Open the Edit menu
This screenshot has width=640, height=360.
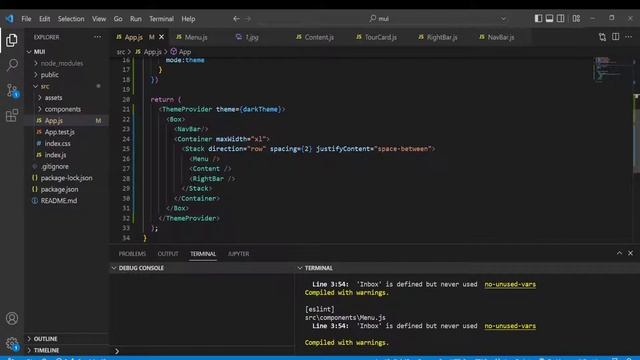pyautogui.click(x=44, y=19)
